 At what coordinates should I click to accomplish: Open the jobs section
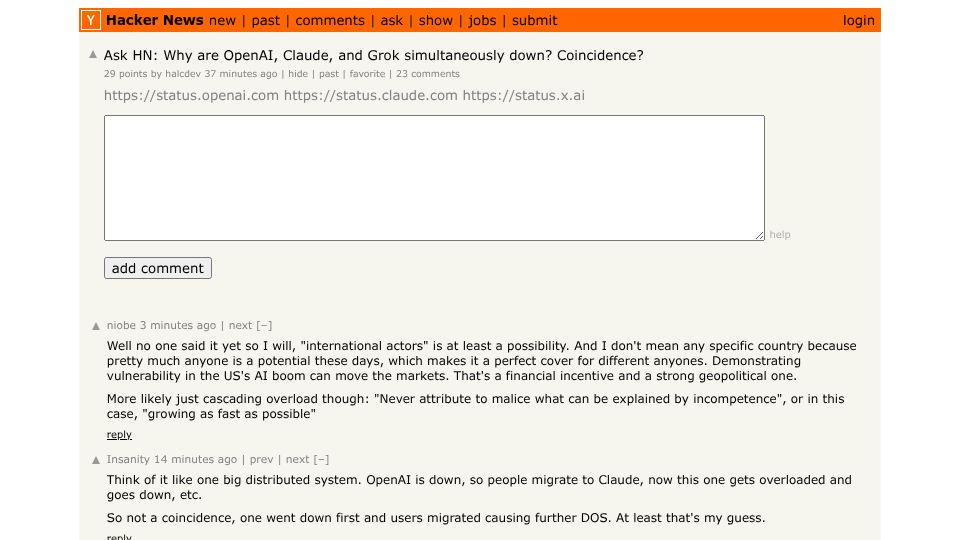point(482,20)
